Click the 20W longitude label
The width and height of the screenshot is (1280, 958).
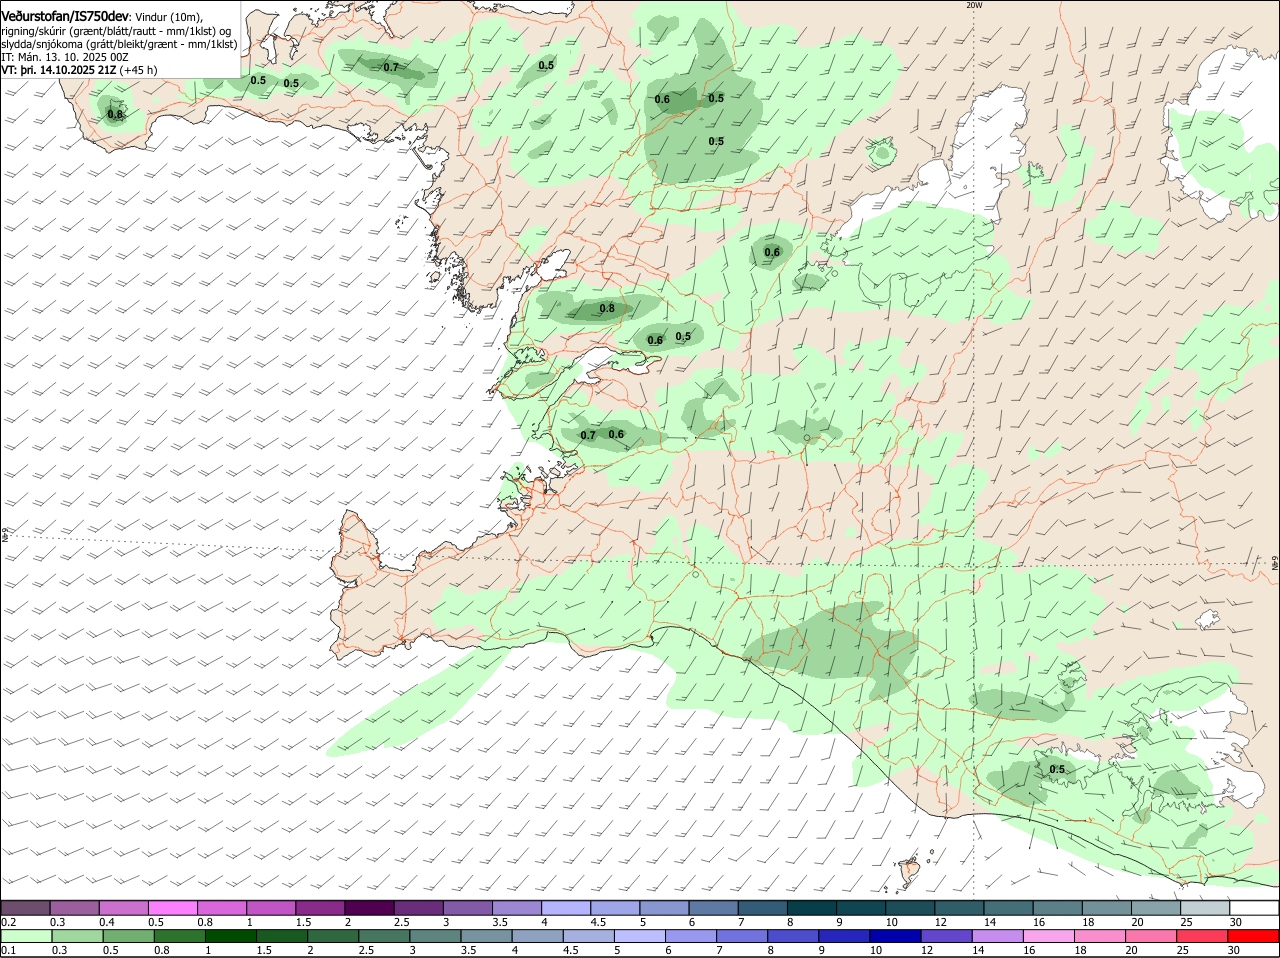pyautogui.click(x=974, y=5)
